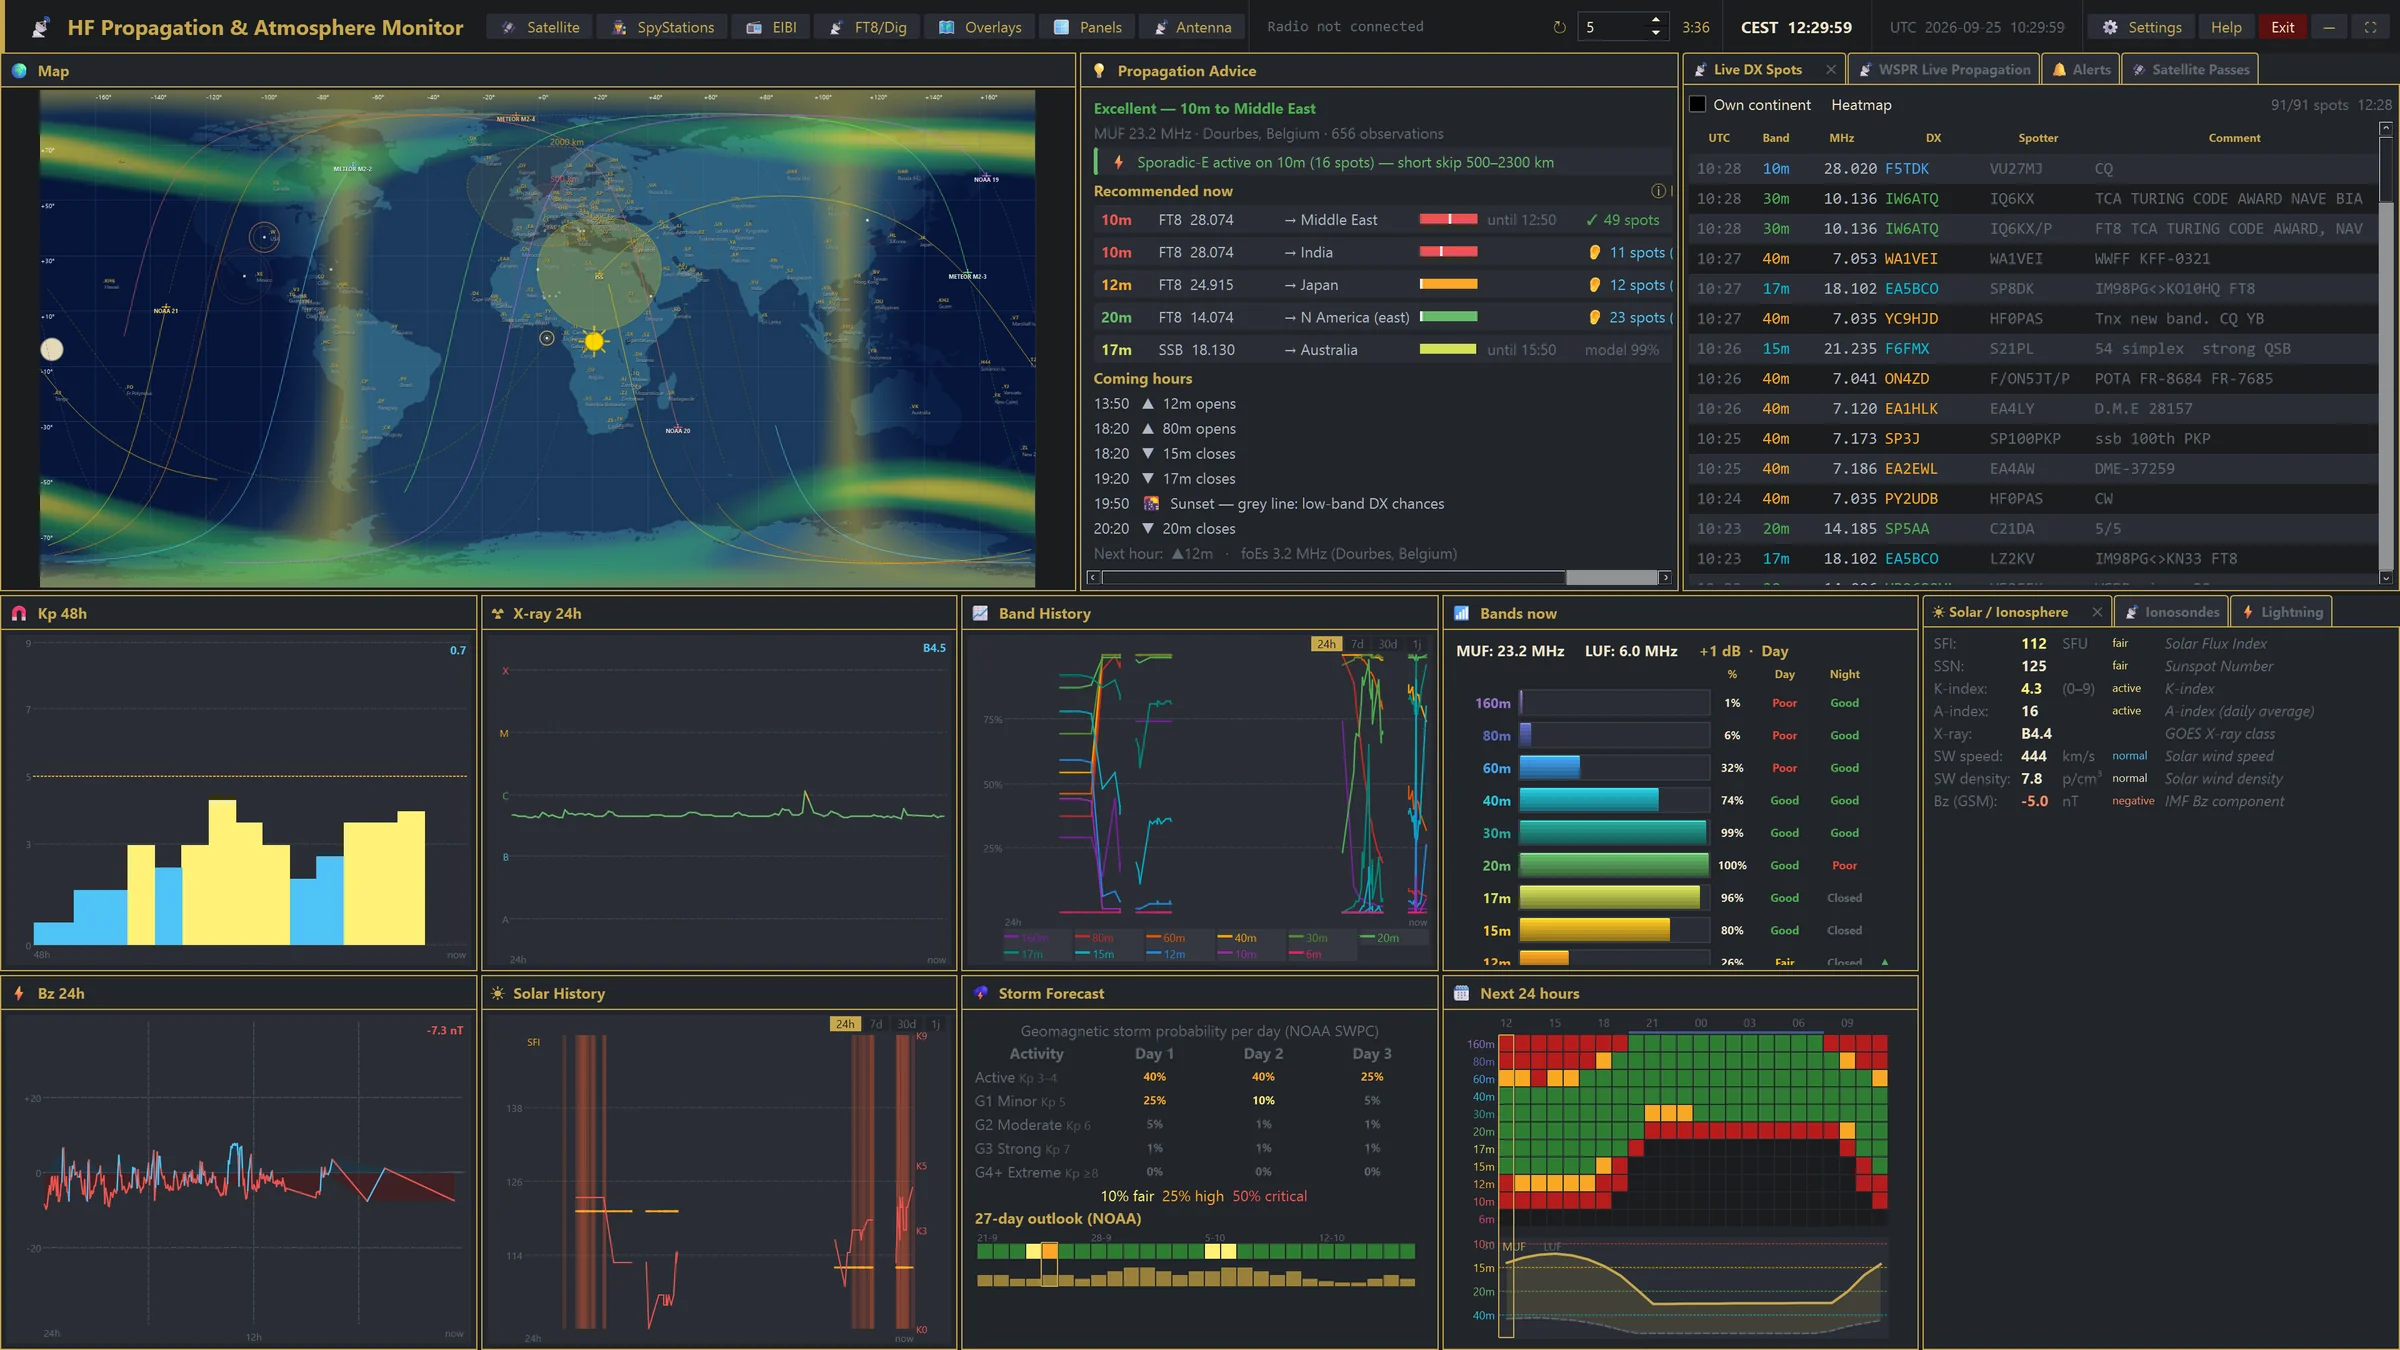2400x1350 pixels.
Task: Toggle the 15m series in Band History legend
Action: click(1095, 954)
